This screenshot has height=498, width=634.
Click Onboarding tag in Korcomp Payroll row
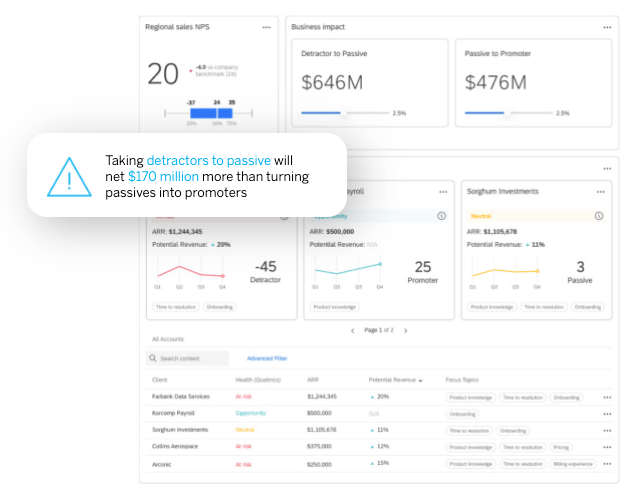pos(462,414)
